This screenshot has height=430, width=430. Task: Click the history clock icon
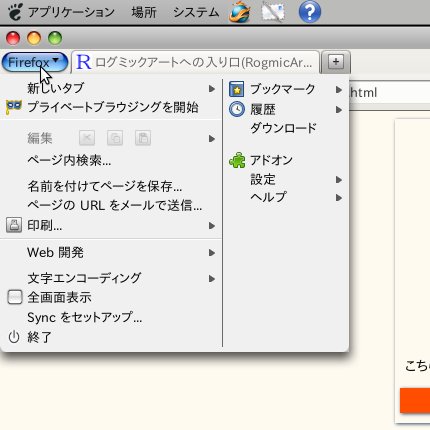click(237, 109)
